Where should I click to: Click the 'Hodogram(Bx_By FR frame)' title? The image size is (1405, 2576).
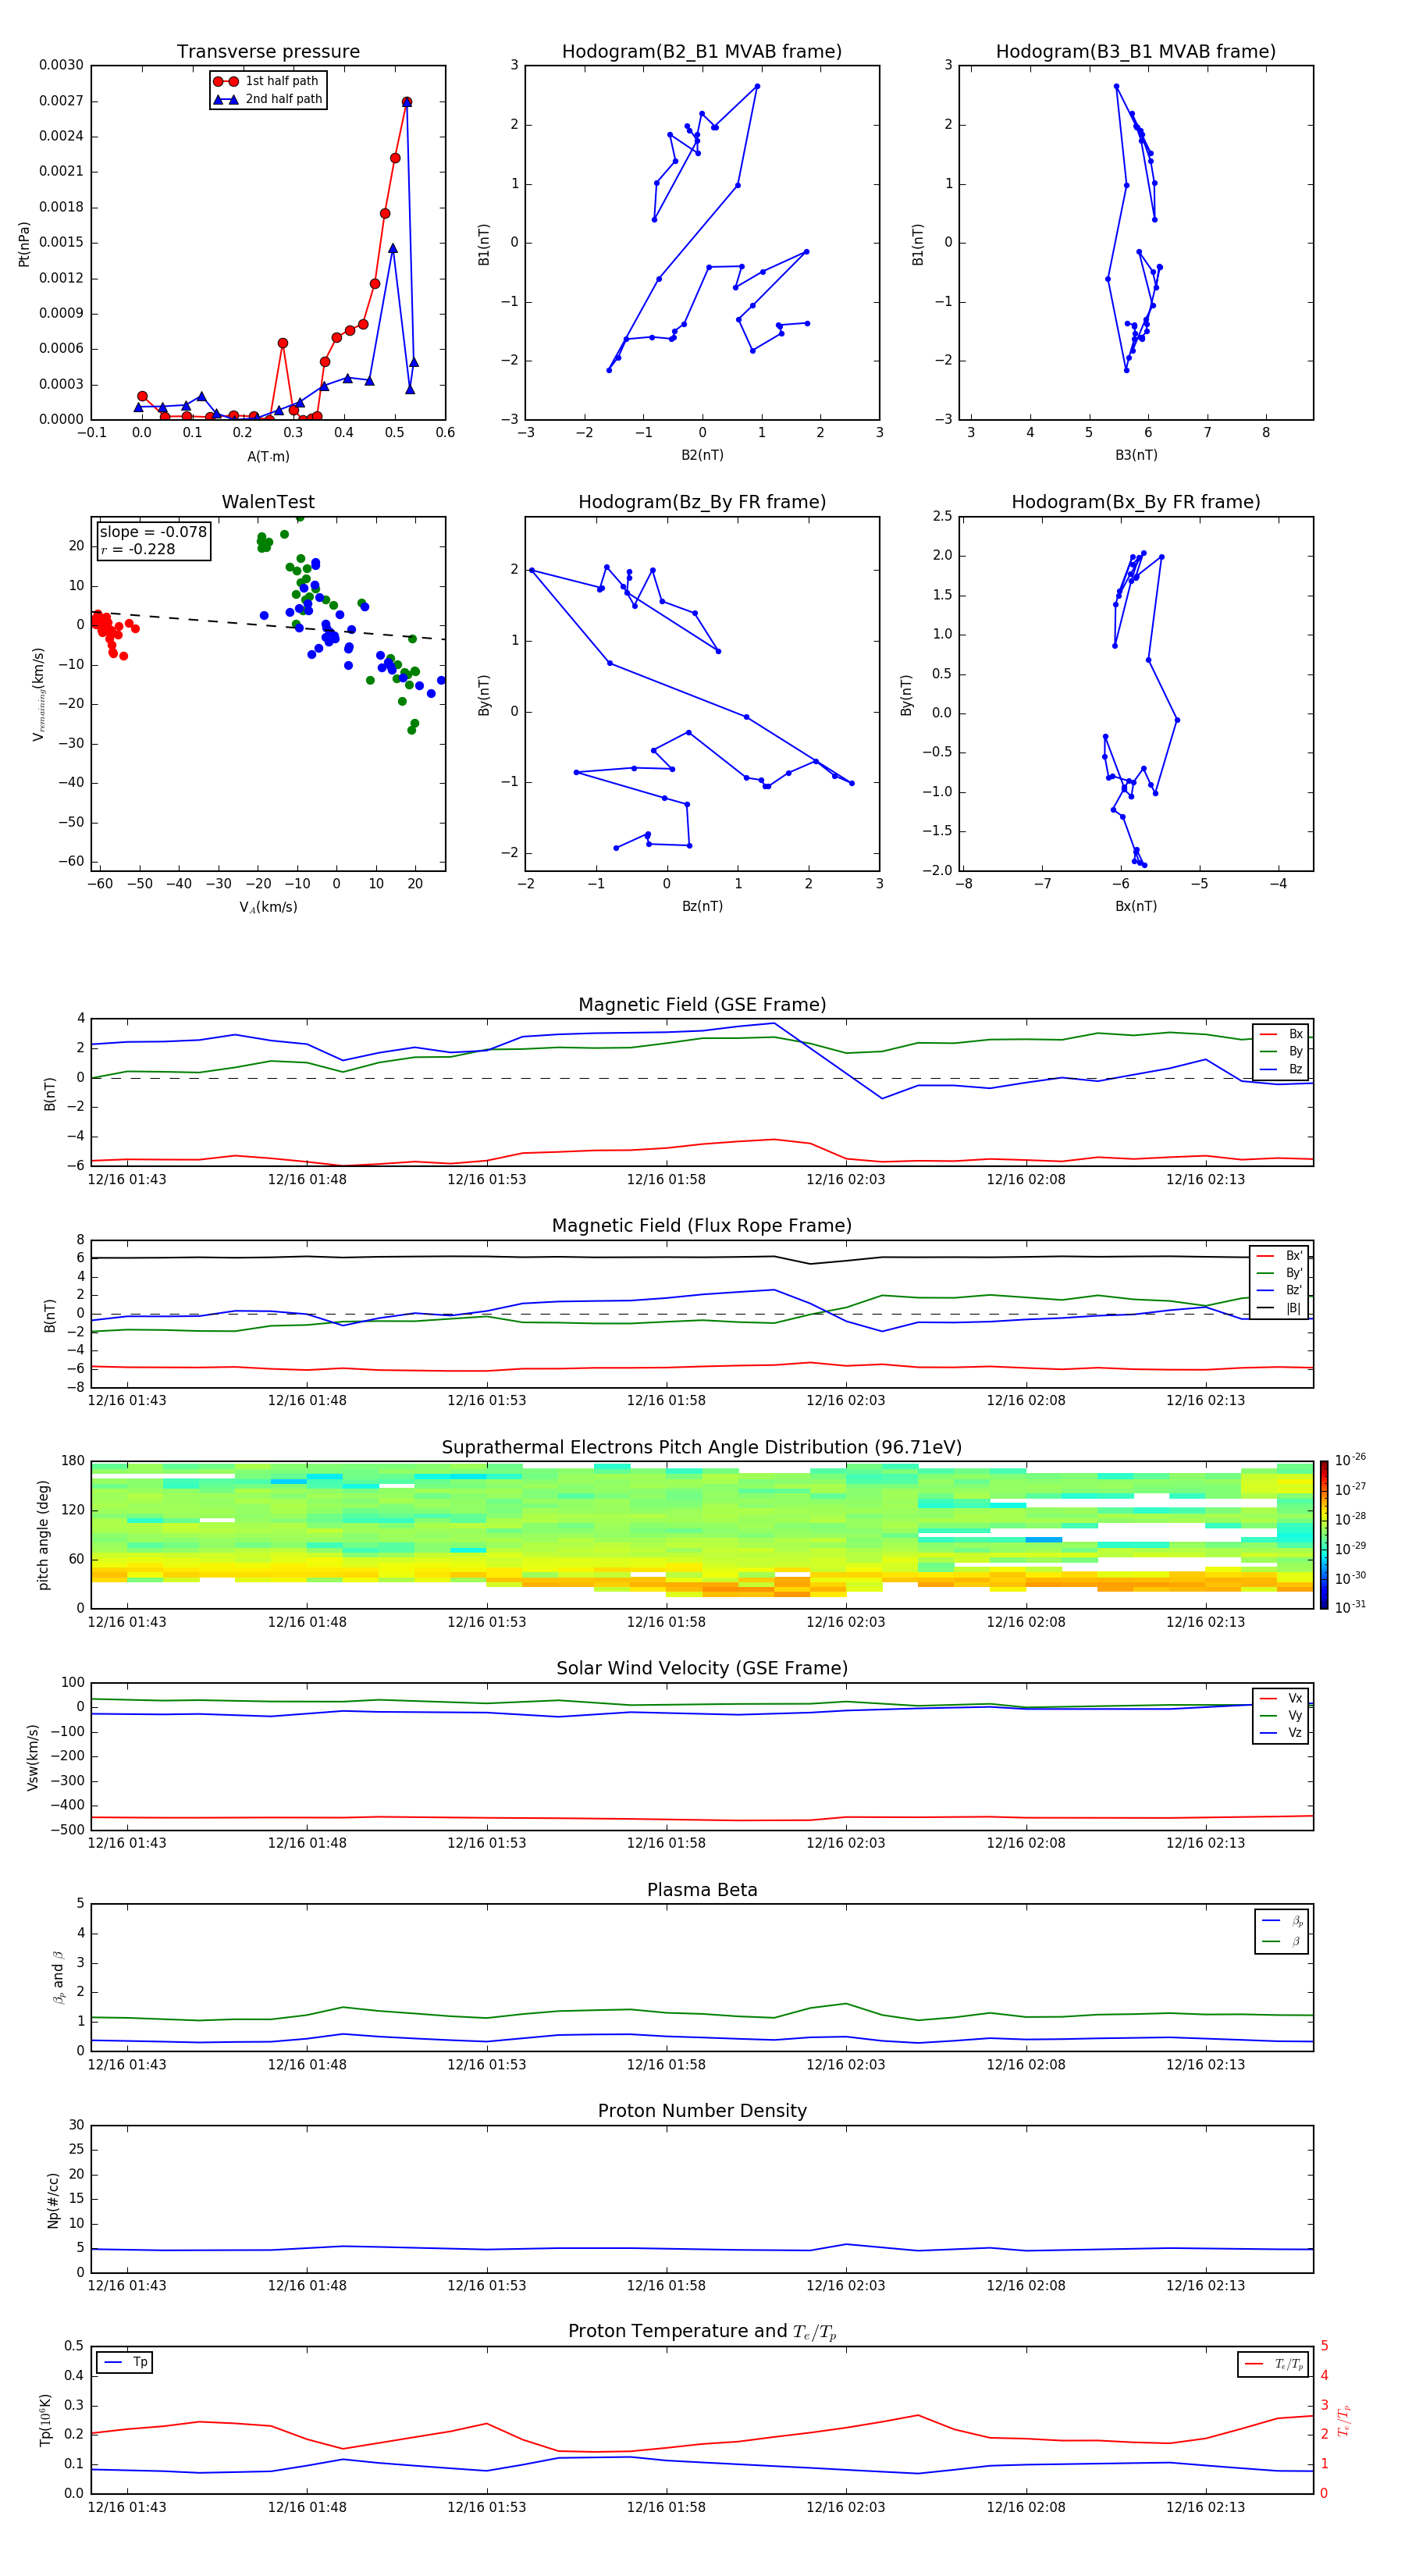(x=1136, y=502)
